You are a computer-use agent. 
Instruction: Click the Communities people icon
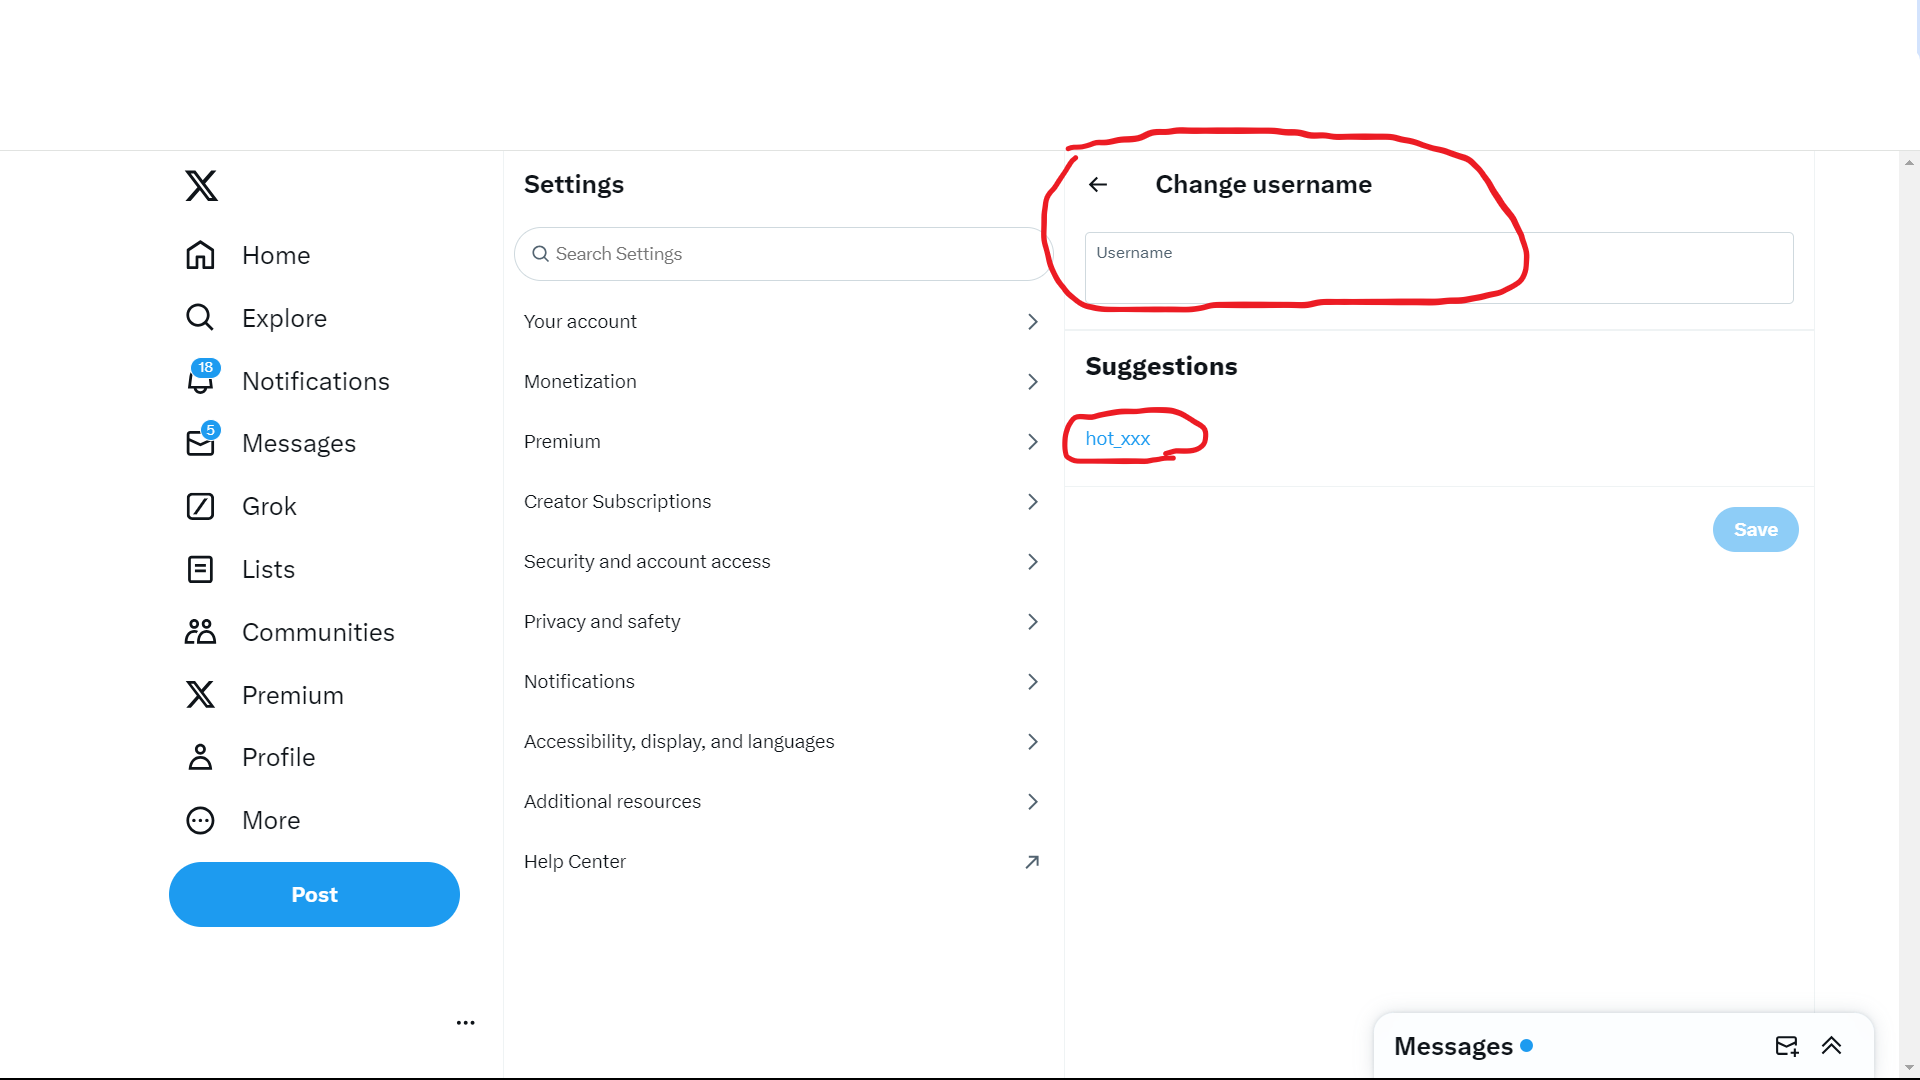click(201, 632)
